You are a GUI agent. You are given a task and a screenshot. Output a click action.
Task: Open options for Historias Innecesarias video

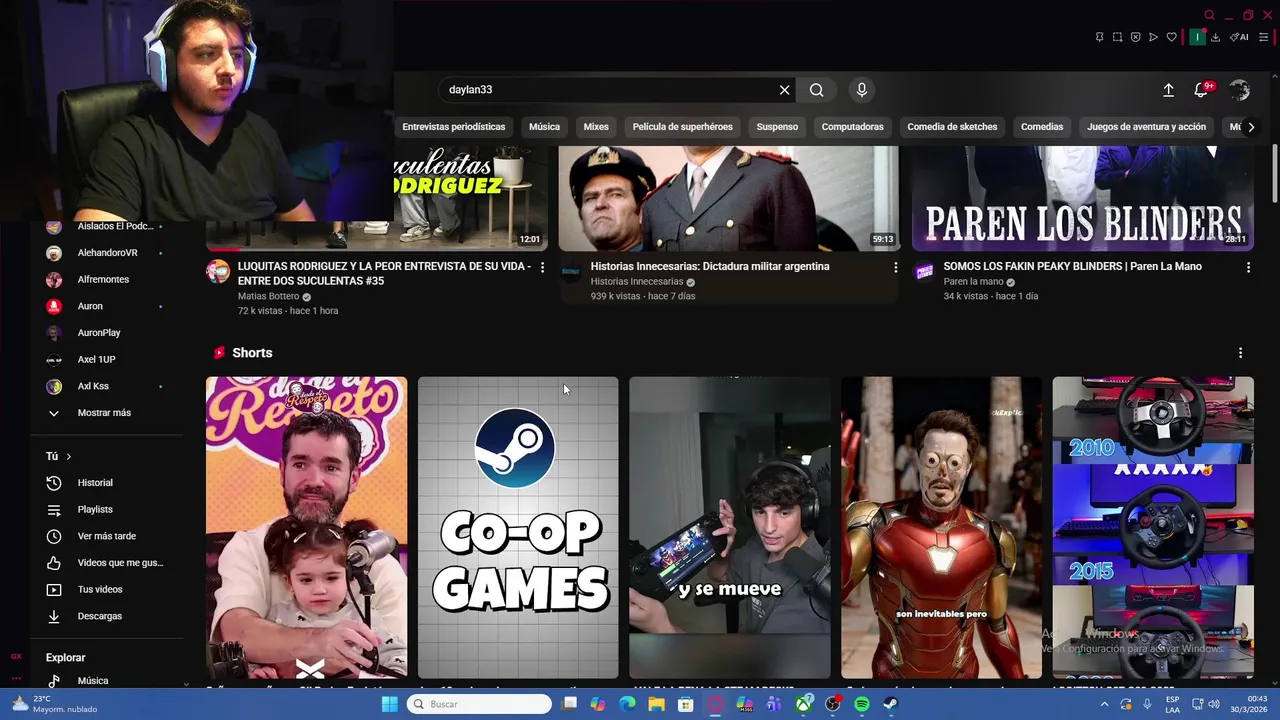coord(895,267)
